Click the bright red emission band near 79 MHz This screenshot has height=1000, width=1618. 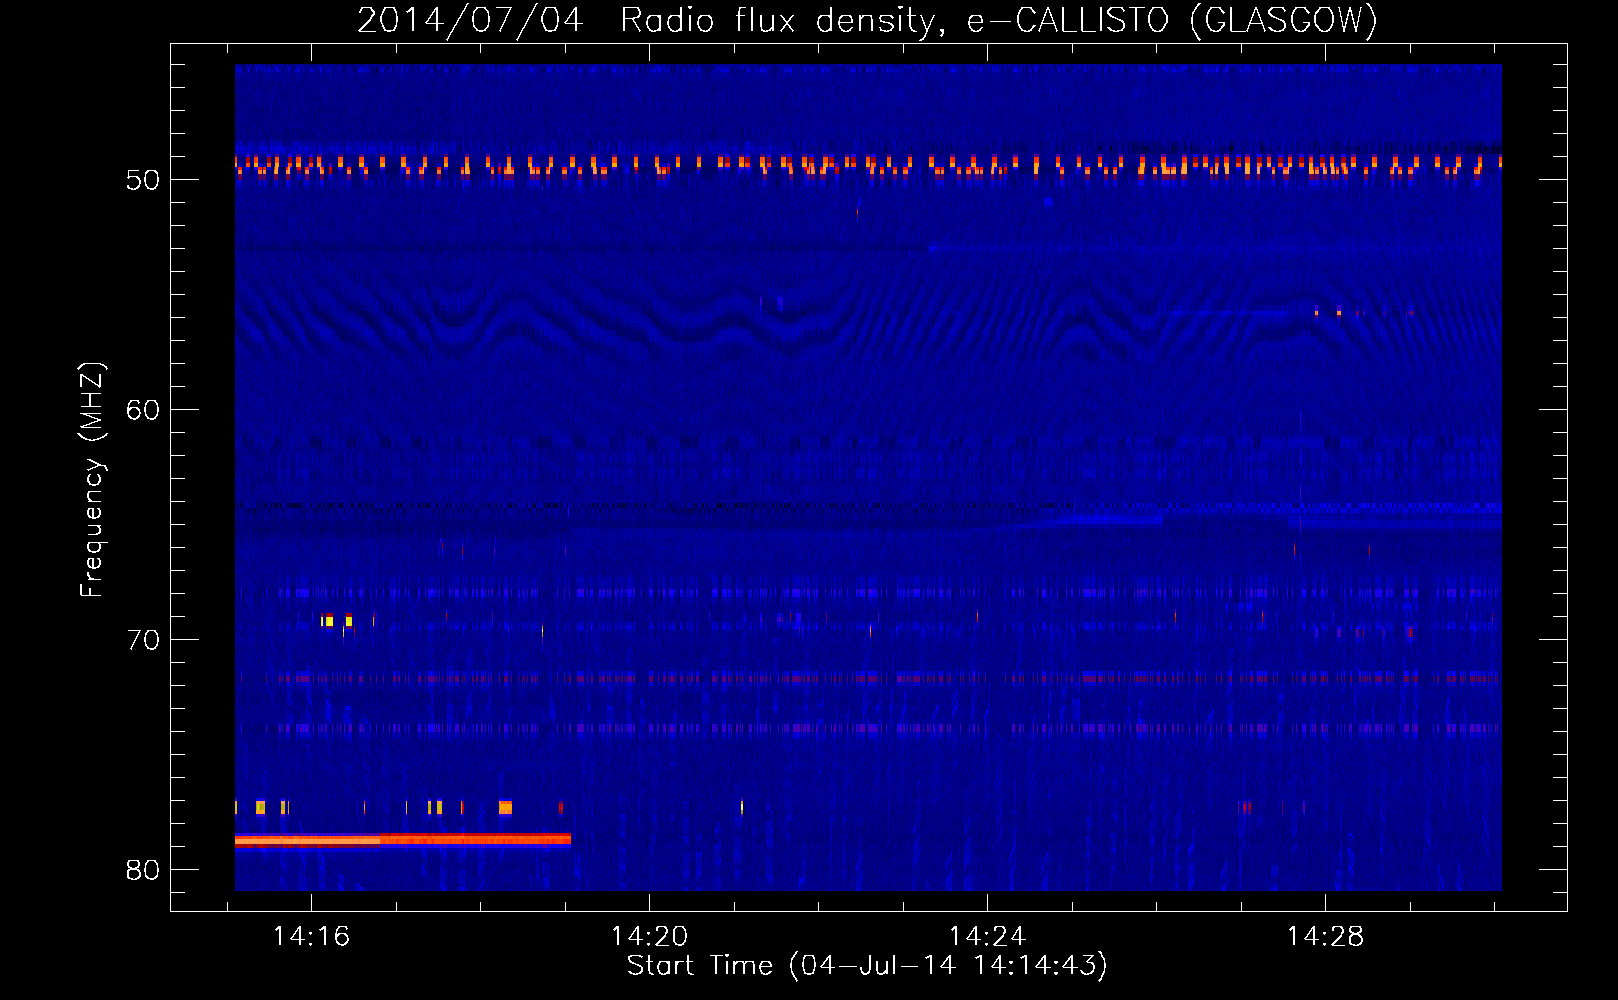[403, 840]
